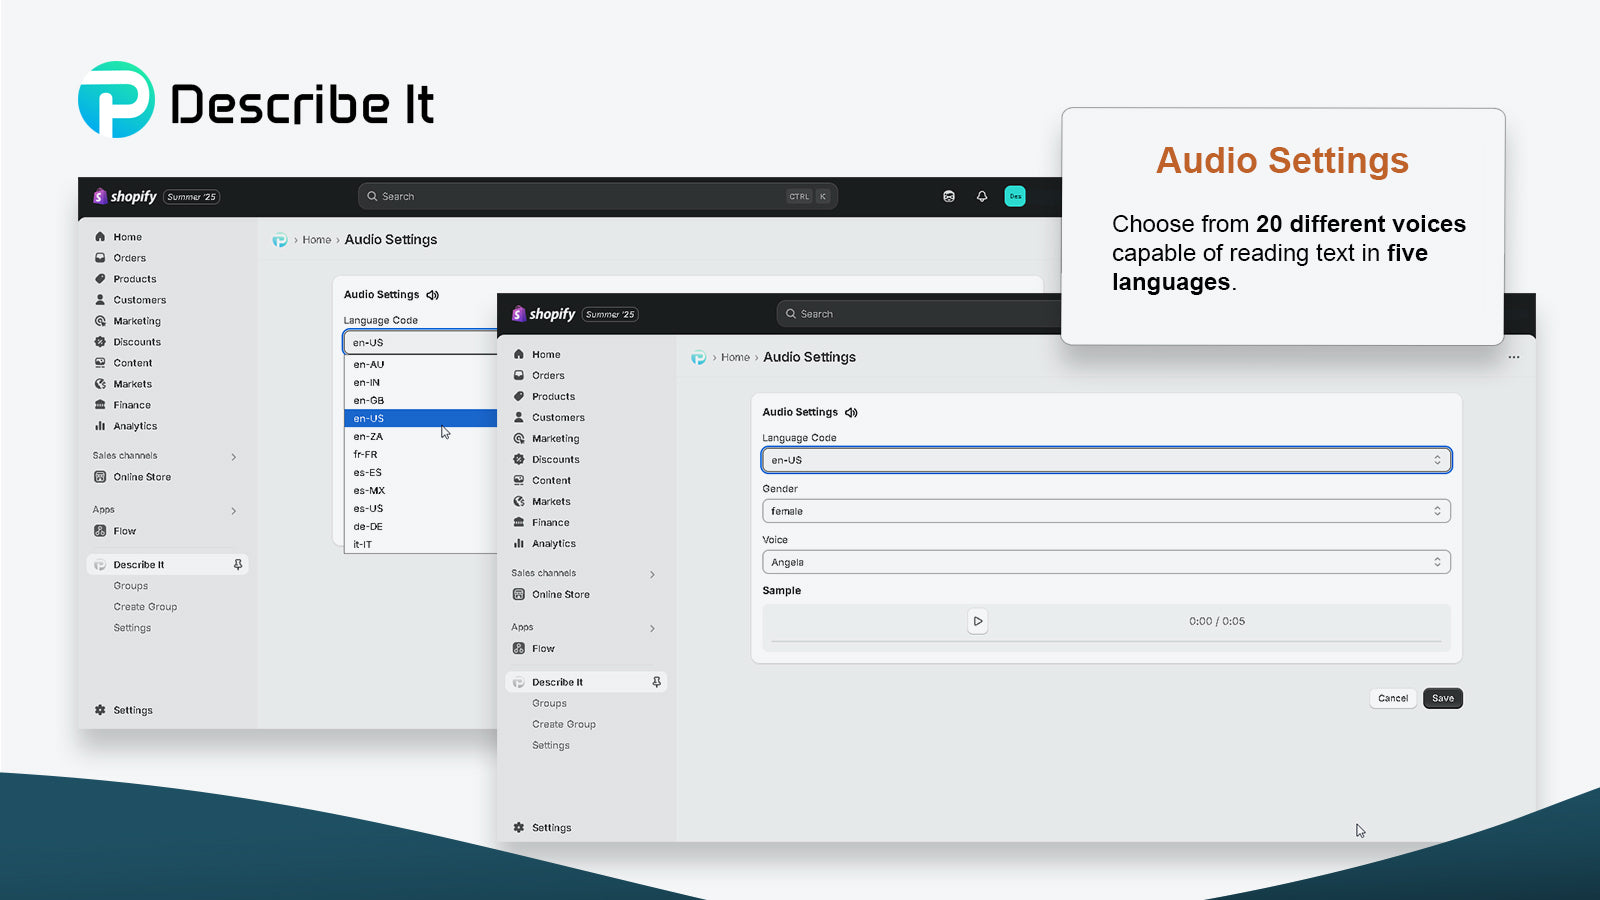Choose en-GB from the language list
This screenshot has width=1600, height=900.
tap(421, 400)
